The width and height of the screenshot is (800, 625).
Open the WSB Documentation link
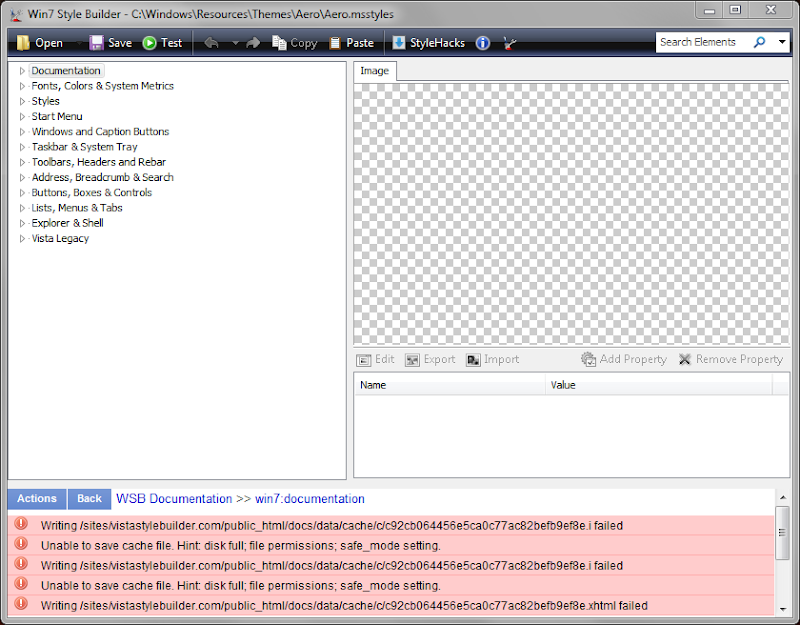pyautogui.click(x=174, y=499)
